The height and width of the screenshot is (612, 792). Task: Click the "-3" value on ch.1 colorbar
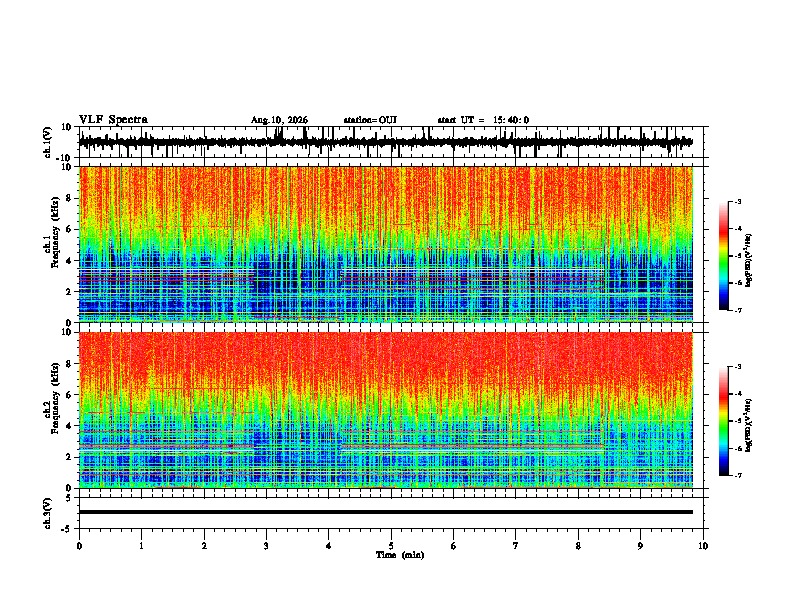[738, 202]
